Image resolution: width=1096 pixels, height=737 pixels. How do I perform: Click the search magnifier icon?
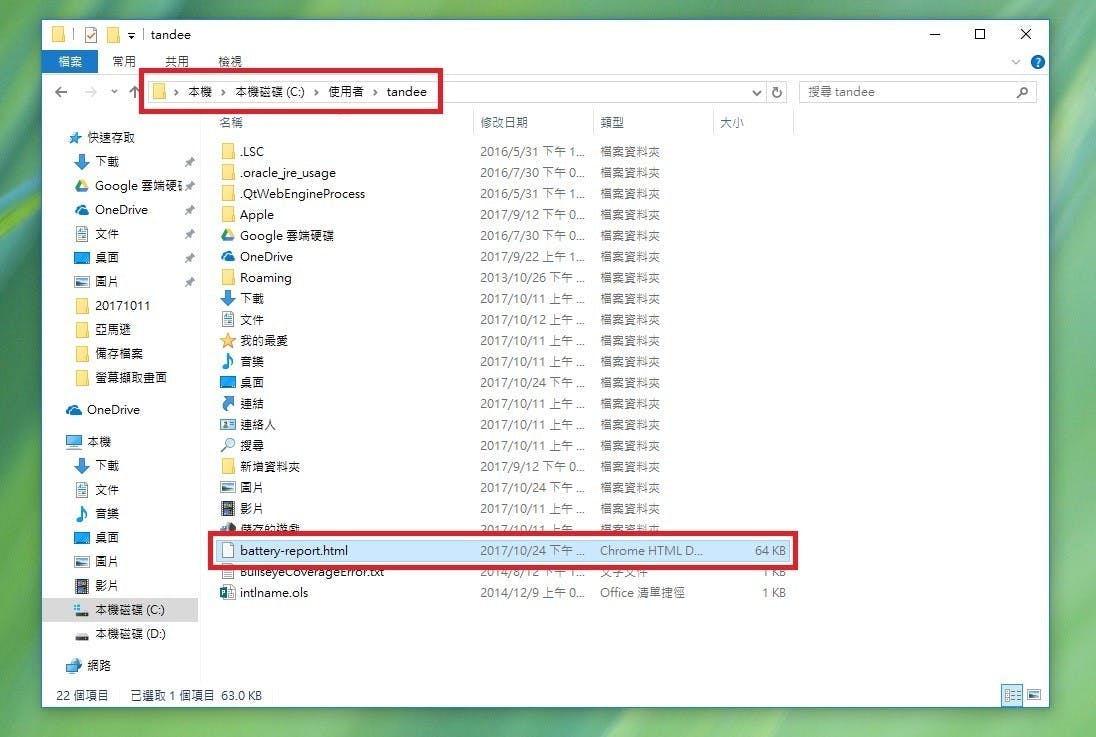pyautogui.click(x=1022, y=92)
